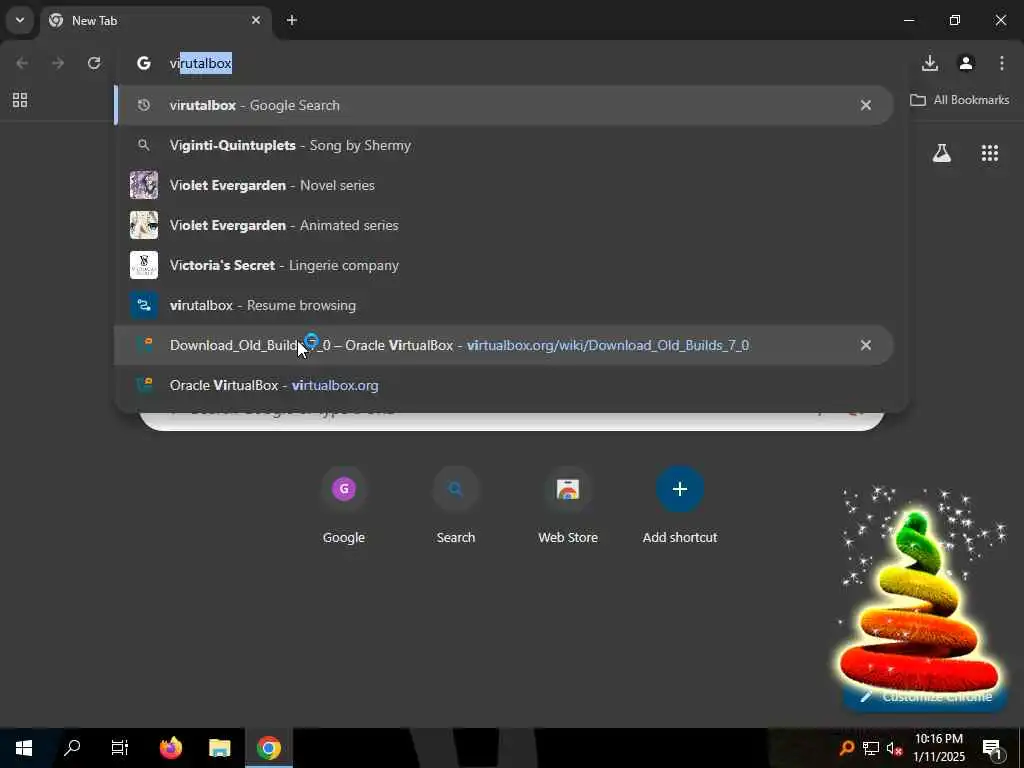Click the browser forward arrow

coord(58,63)
